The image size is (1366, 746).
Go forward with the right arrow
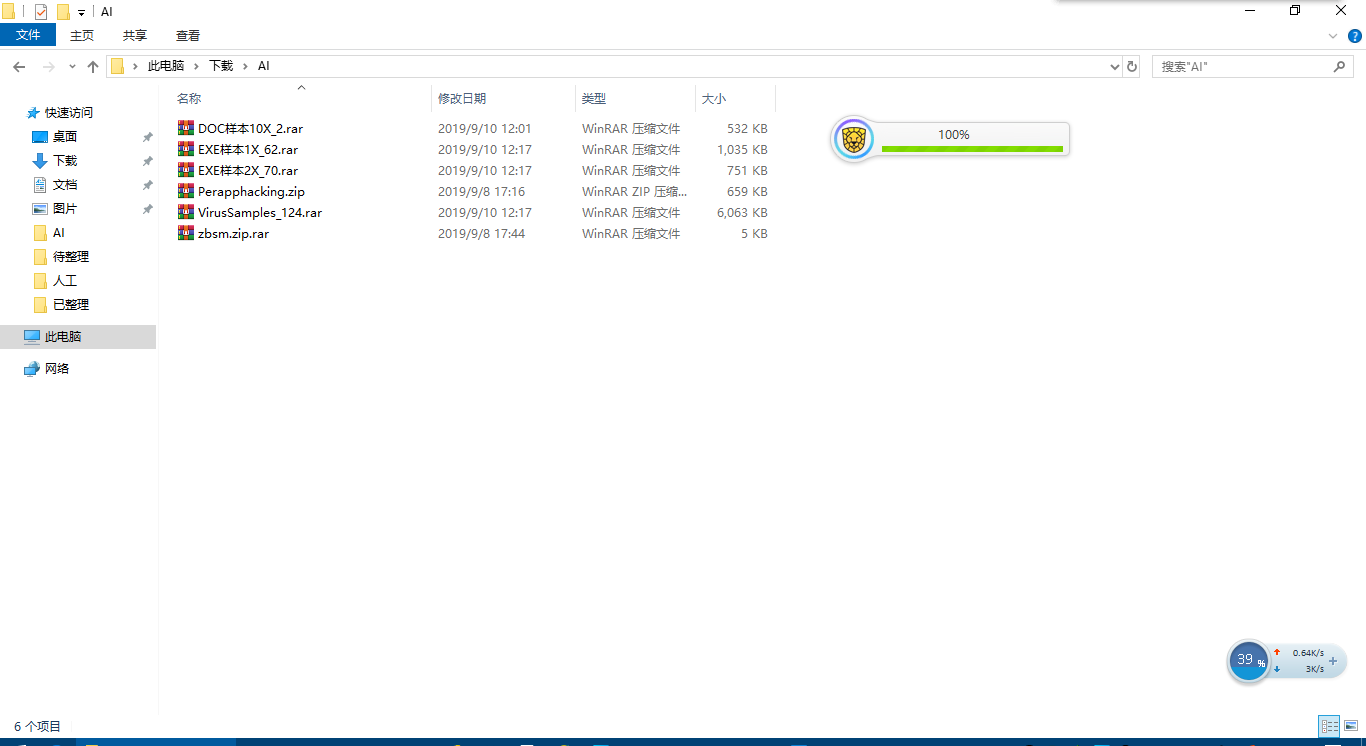coord(48,66)
